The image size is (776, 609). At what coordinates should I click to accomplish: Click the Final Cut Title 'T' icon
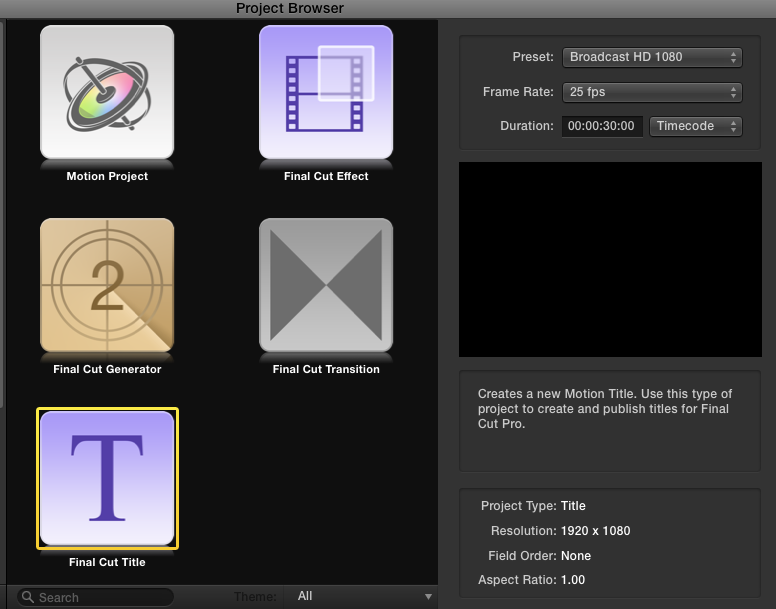(x=107, y=478)
